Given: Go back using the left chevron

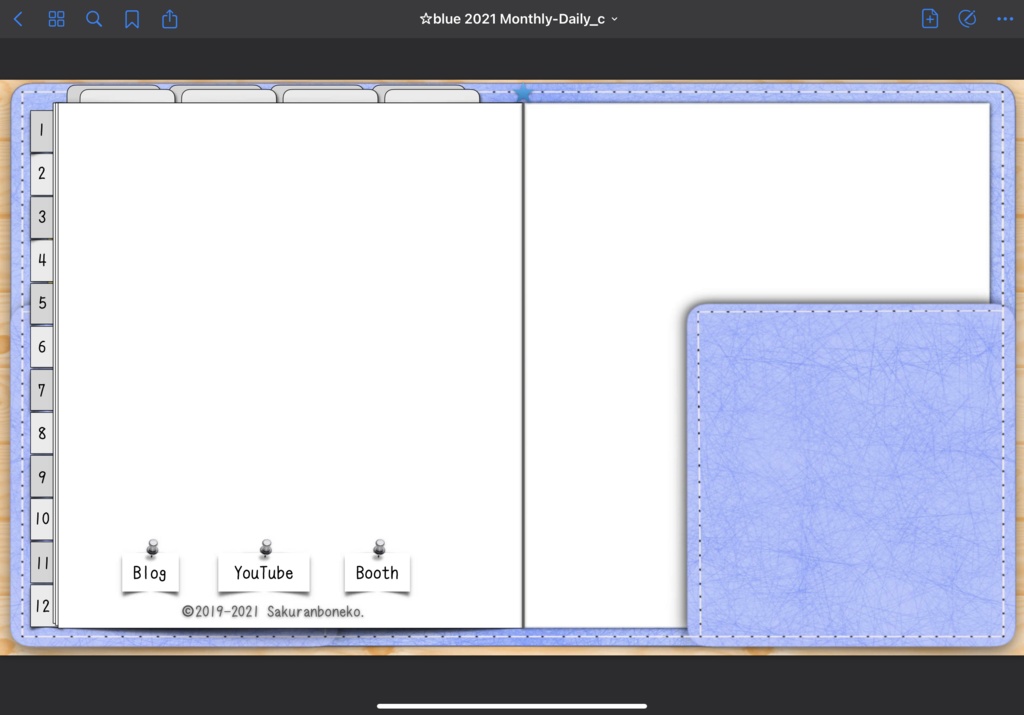Looking at the screenshot, I should [19, 19].
